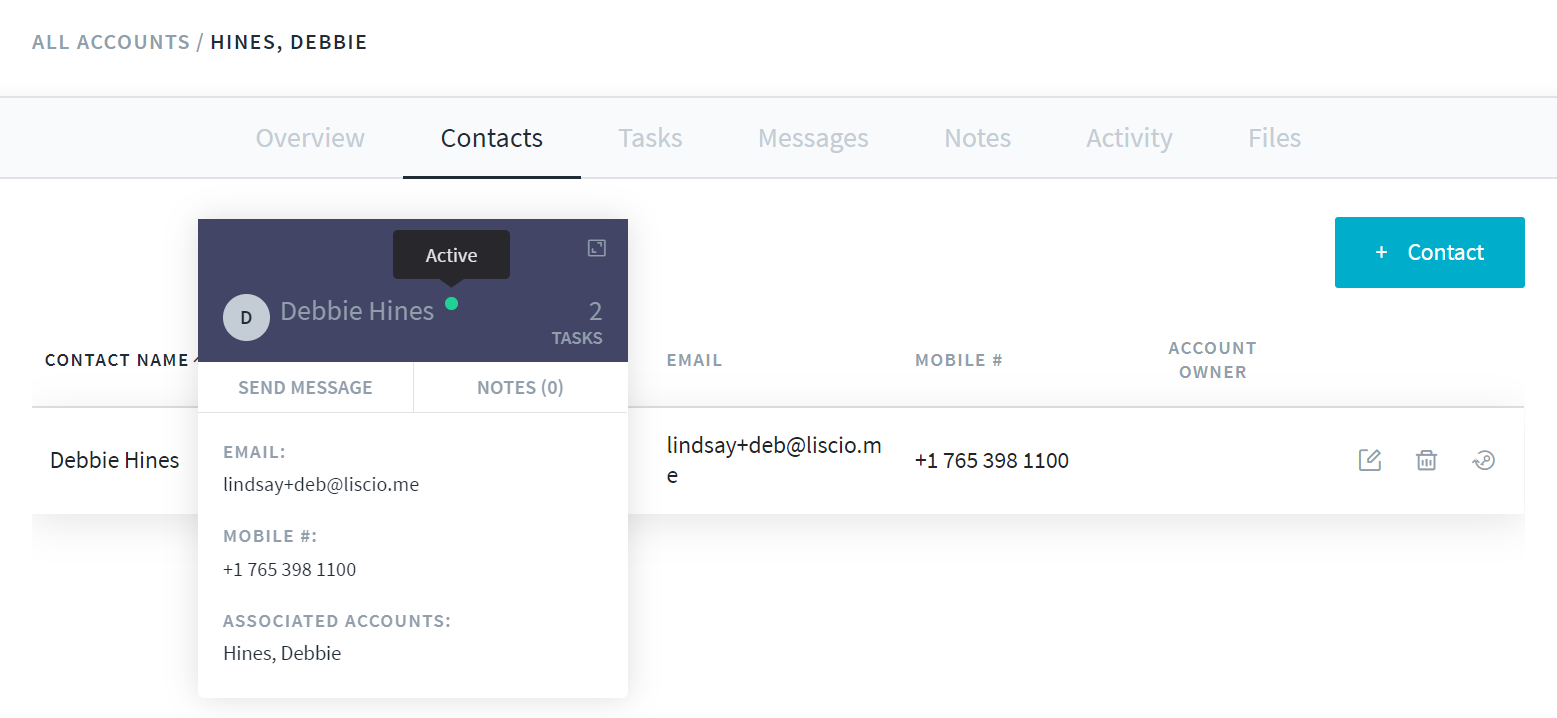The height and width of the screenshot is (718, 1557).
Task: Click the green active status dot
Action: [x=452, y=303]
